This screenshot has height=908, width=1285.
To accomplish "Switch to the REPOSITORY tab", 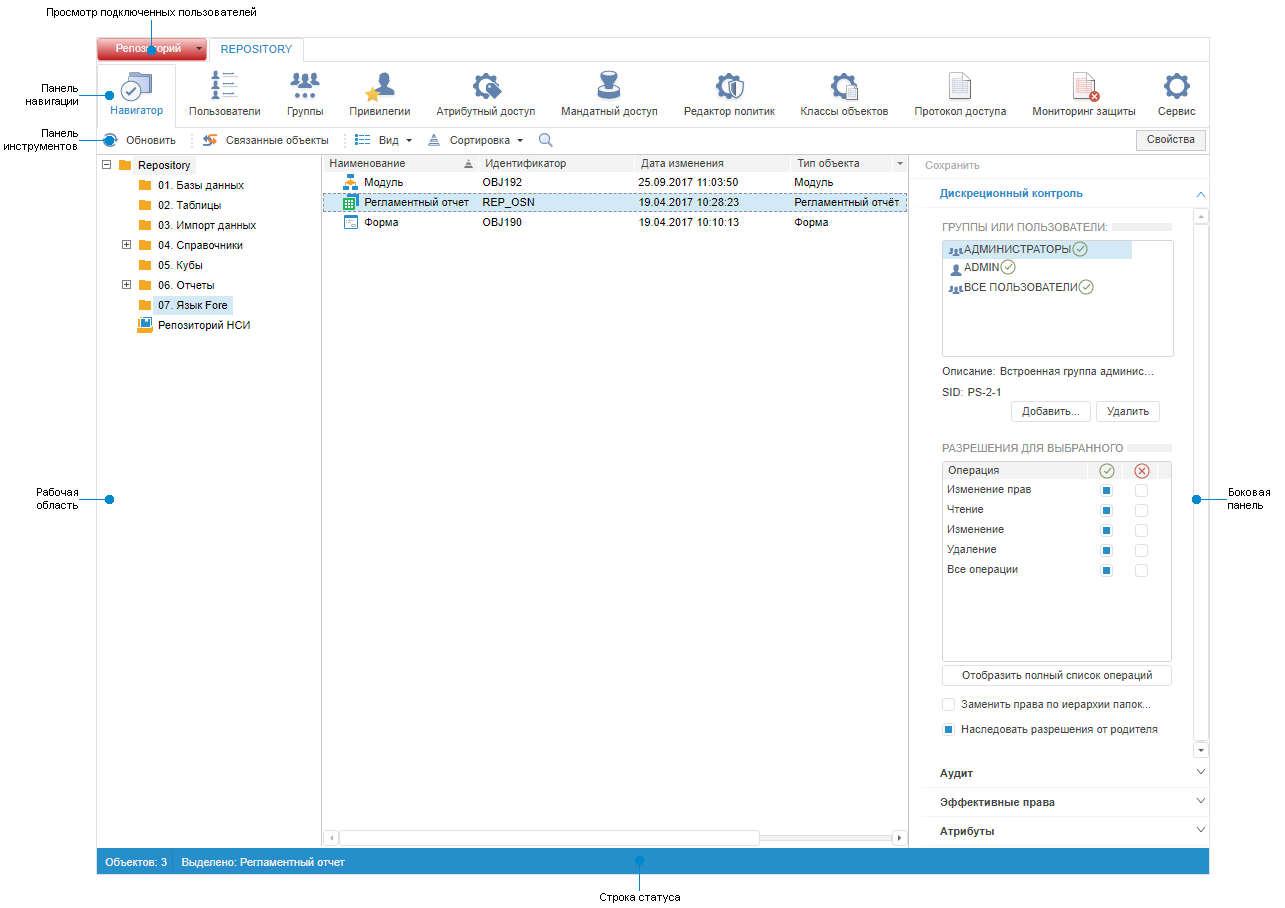I will [x=256, y=49].
